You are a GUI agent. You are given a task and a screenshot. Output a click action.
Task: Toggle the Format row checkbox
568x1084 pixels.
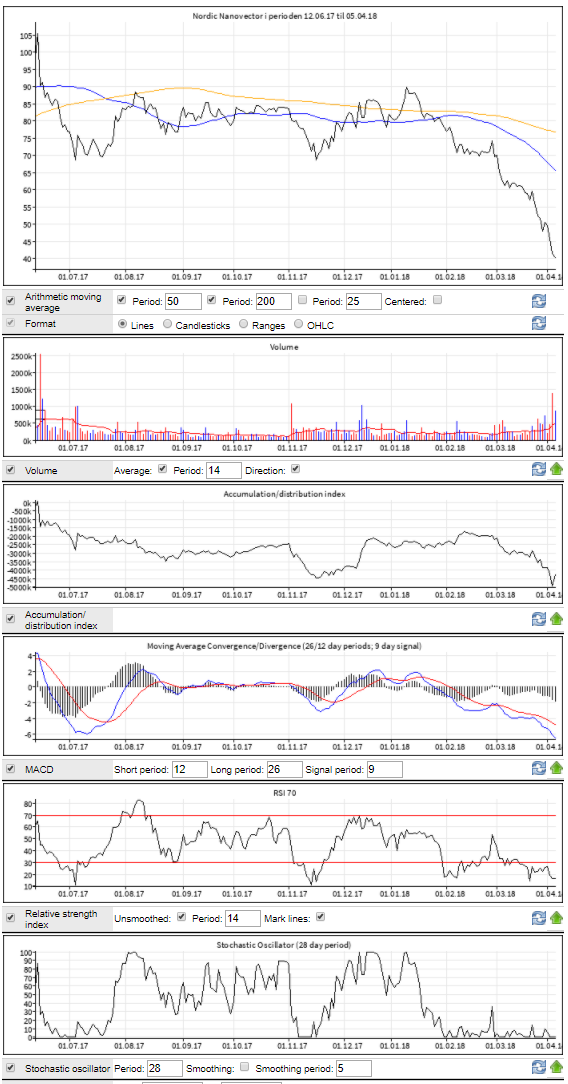pyautogui.click(x=10, y=323)
